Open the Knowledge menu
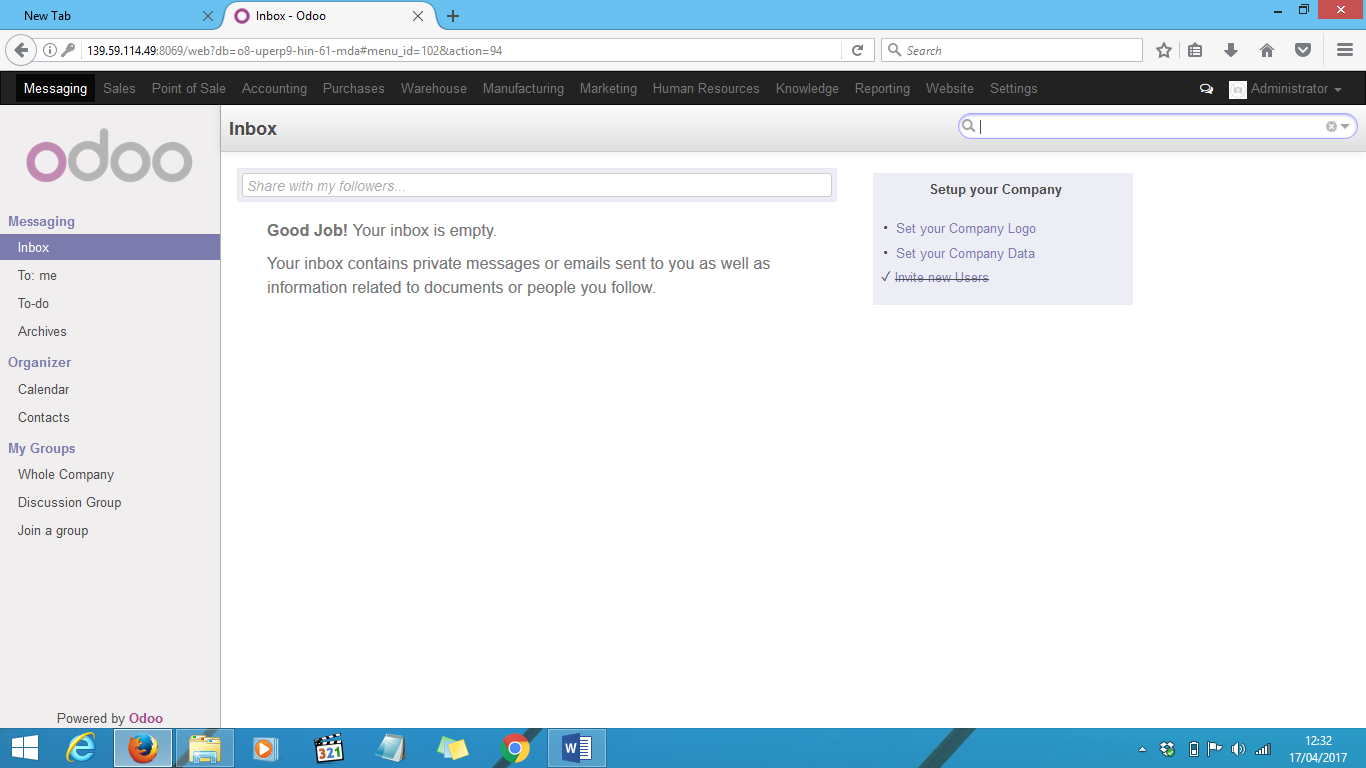 point(807,89)
